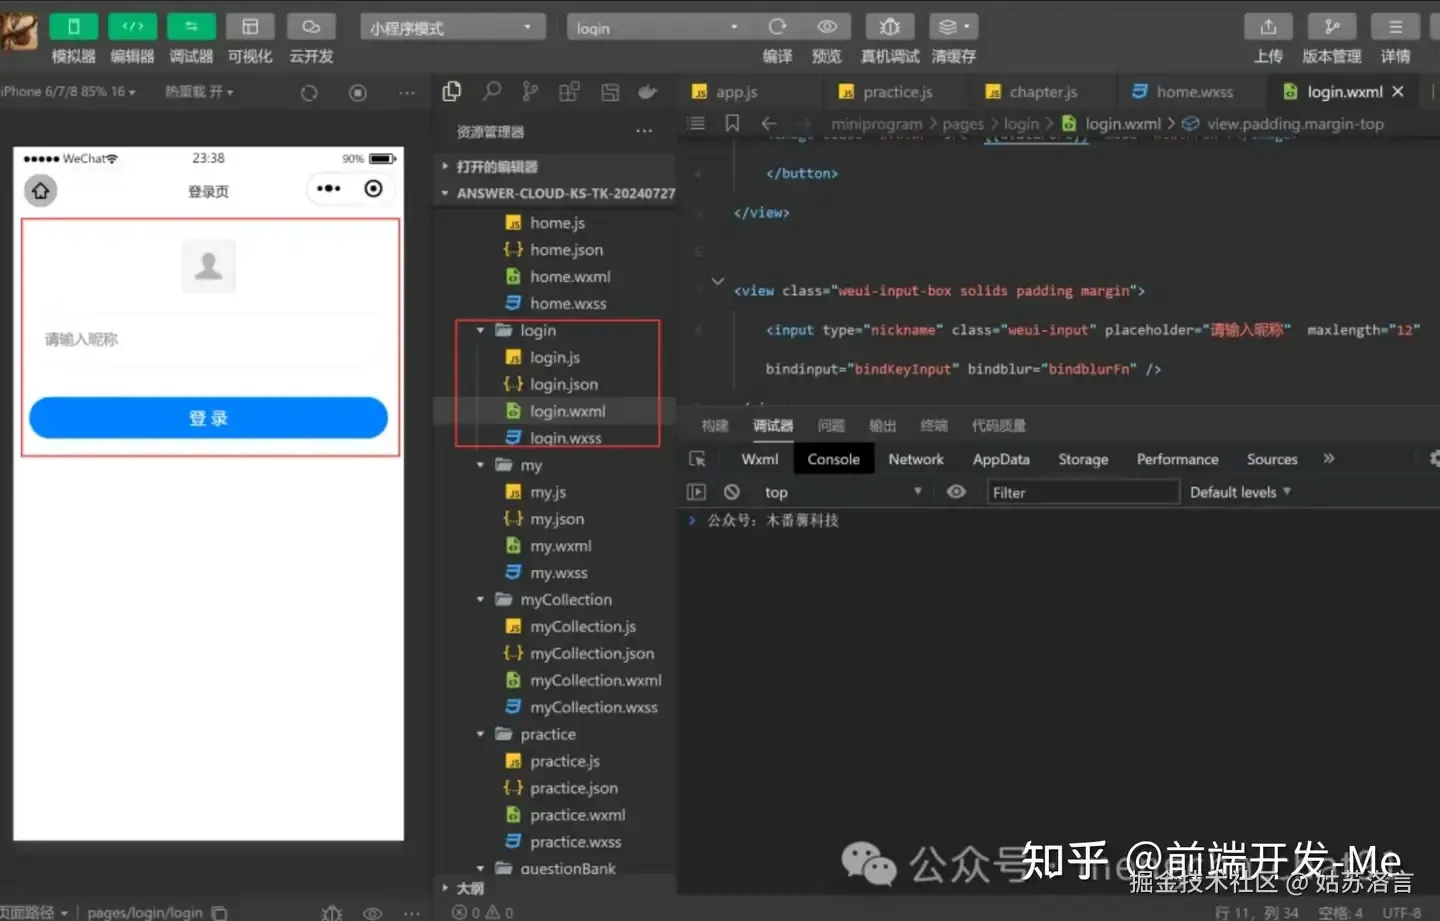The width and height of the screenshot is (1440, 921).
Task: Close the login.wxml editor tab
Action: coord(1398,91)
